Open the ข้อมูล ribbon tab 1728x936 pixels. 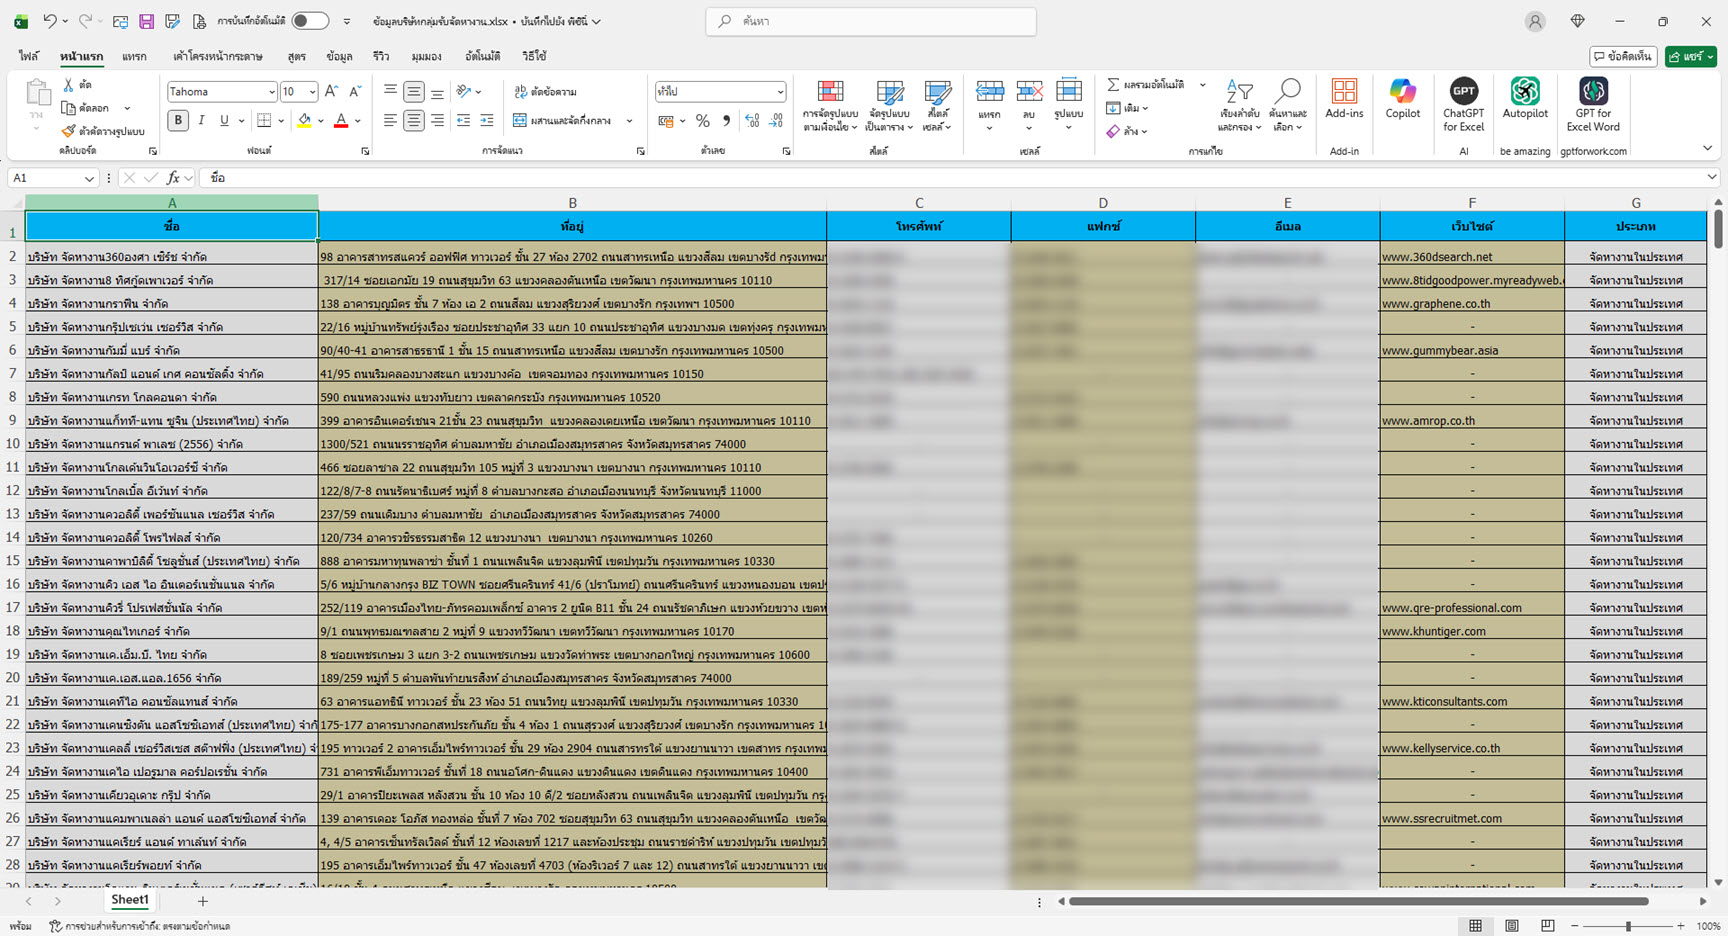click(339, 57)
